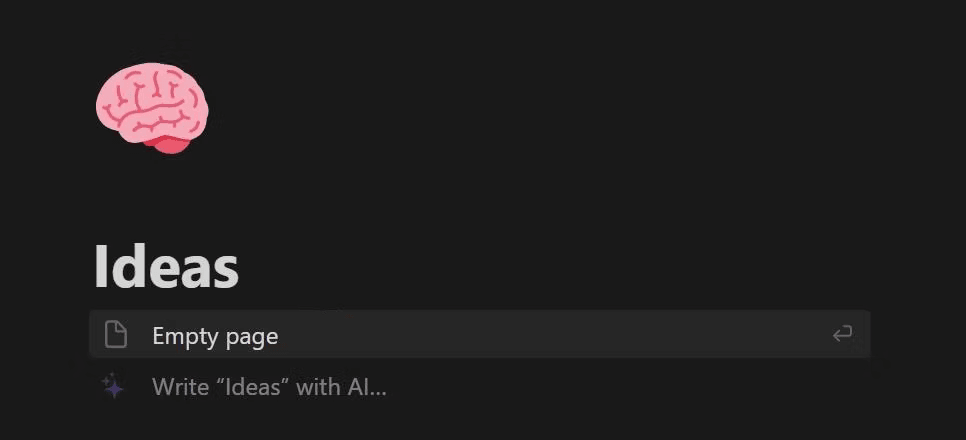Change the pink brain page emoji
Screen dimensions: 966x440
click(x=152, y=107)
